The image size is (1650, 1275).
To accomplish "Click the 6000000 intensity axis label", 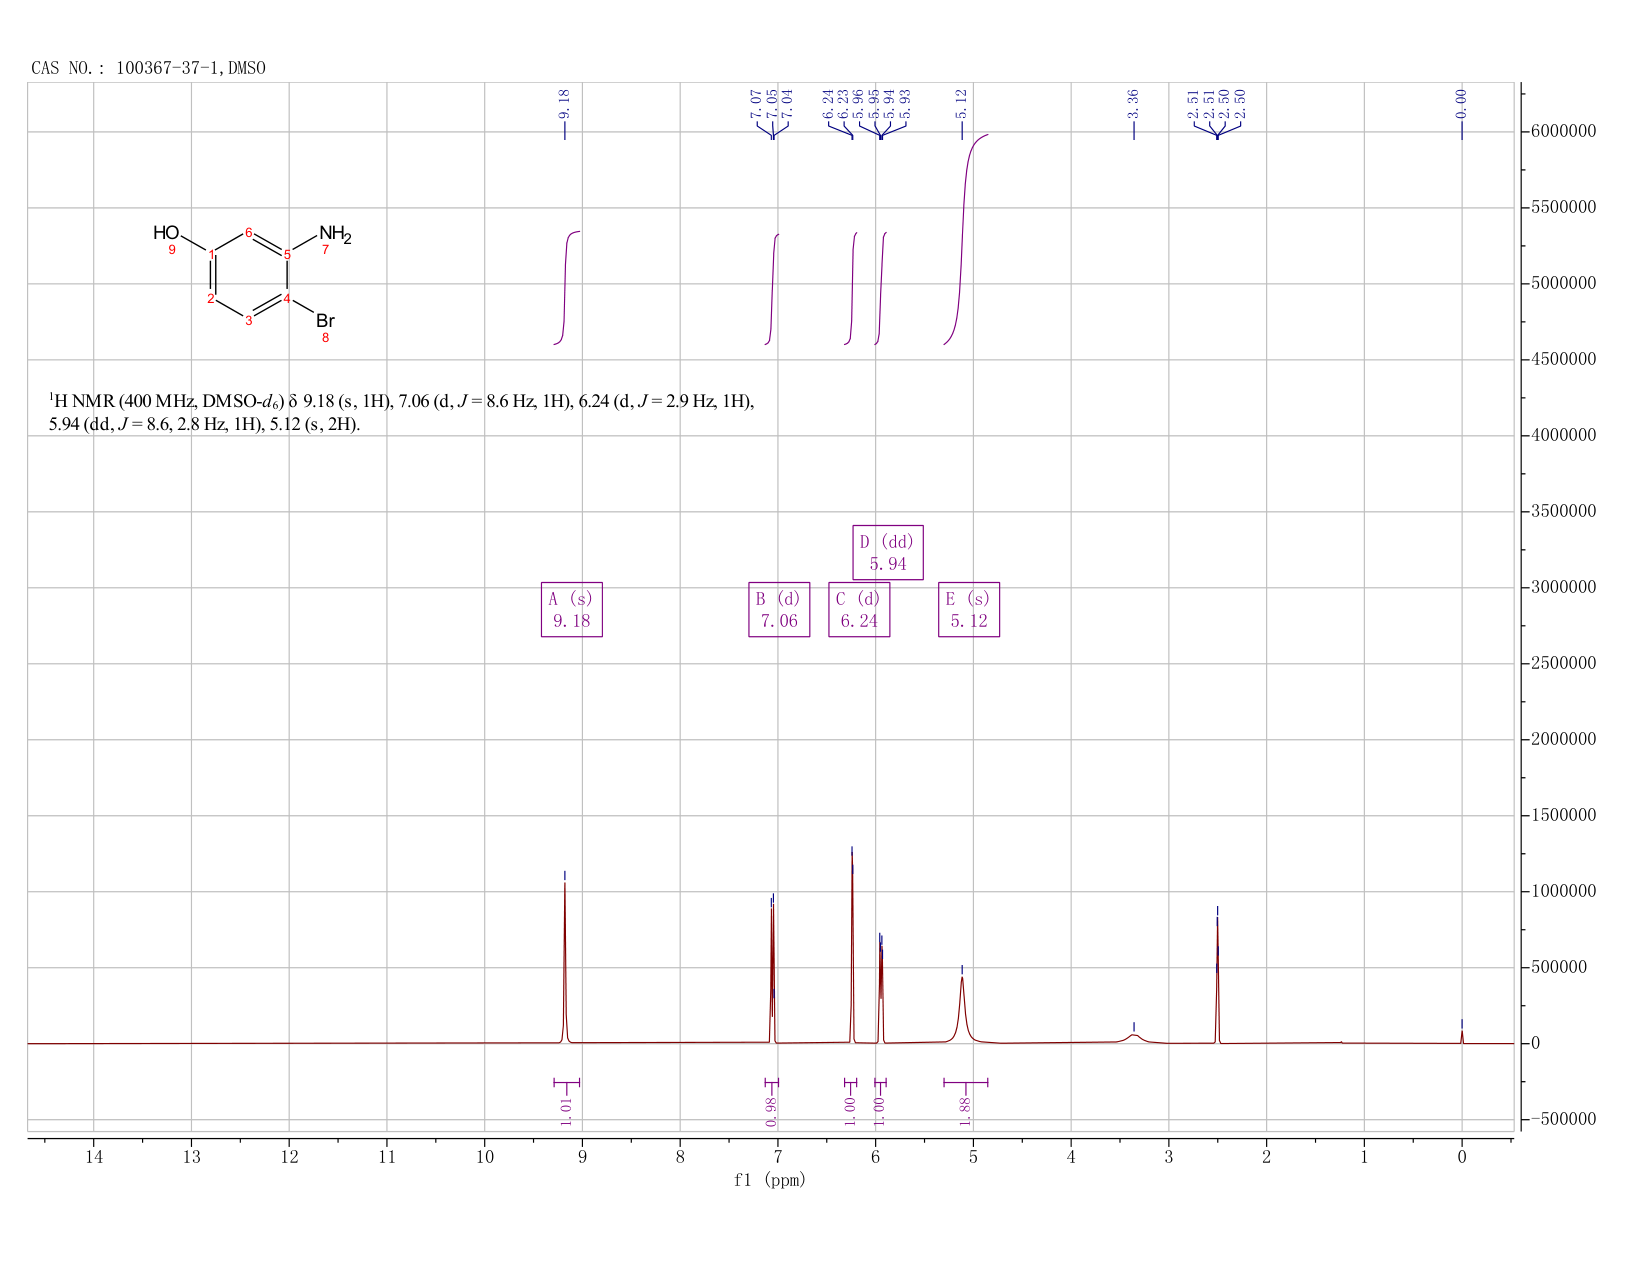I will (1562, 132).
